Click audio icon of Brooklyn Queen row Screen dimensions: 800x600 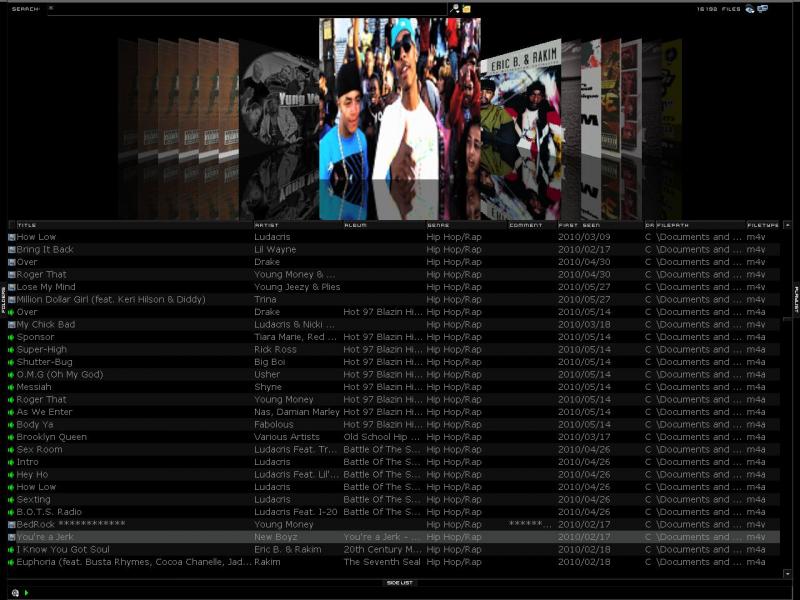click(11, 437)
